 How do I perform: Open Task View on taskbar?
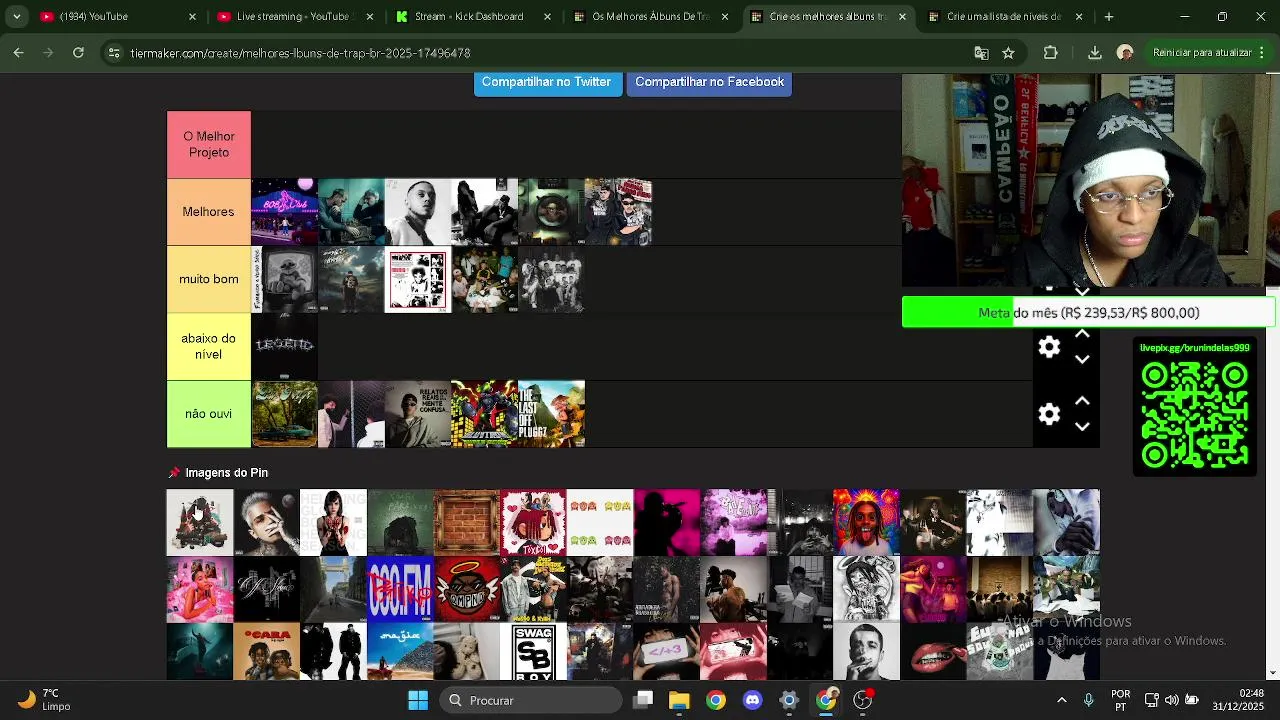[x=643, y=700]
